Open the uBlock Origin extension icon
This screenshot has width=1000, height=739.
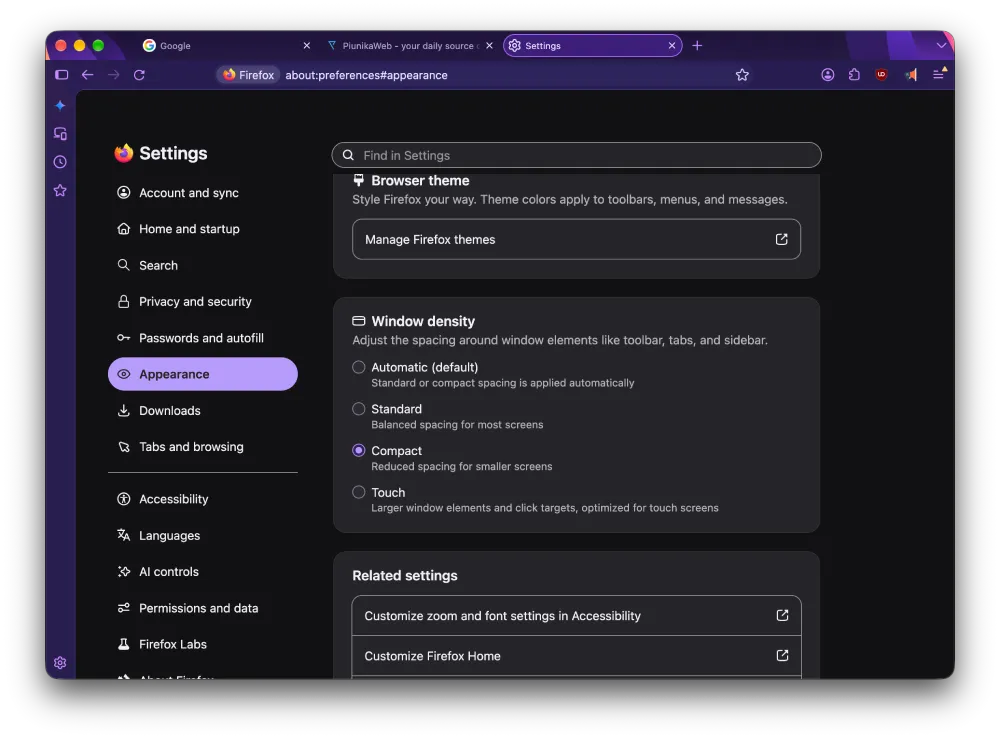click(x=881, y=75)
